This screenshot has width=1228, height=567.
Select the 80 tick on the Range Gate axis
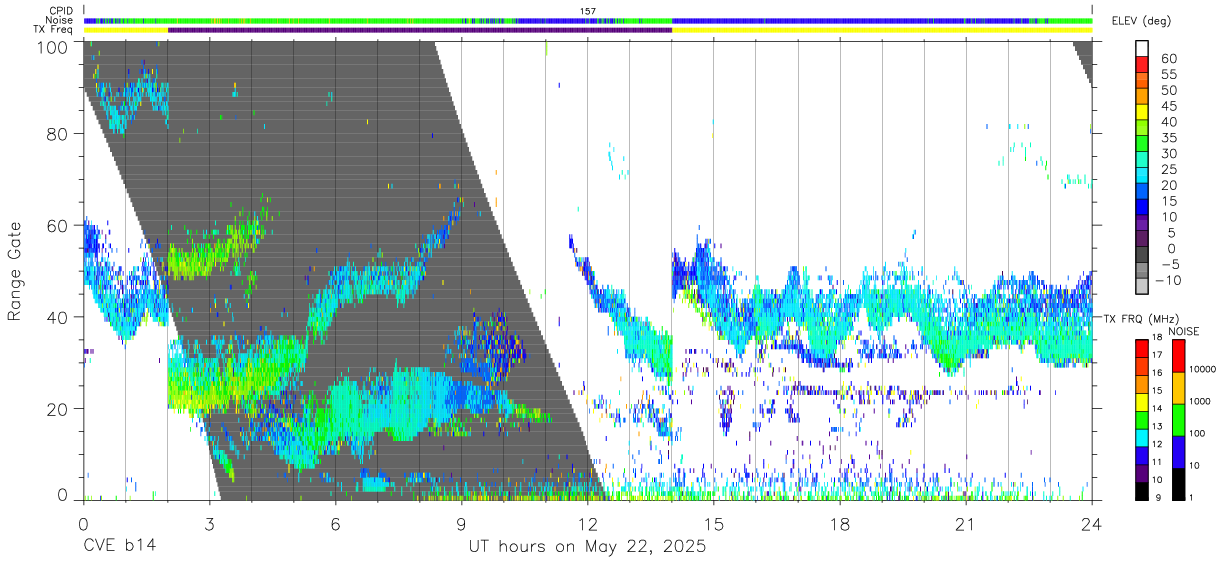tap(59, 134)
